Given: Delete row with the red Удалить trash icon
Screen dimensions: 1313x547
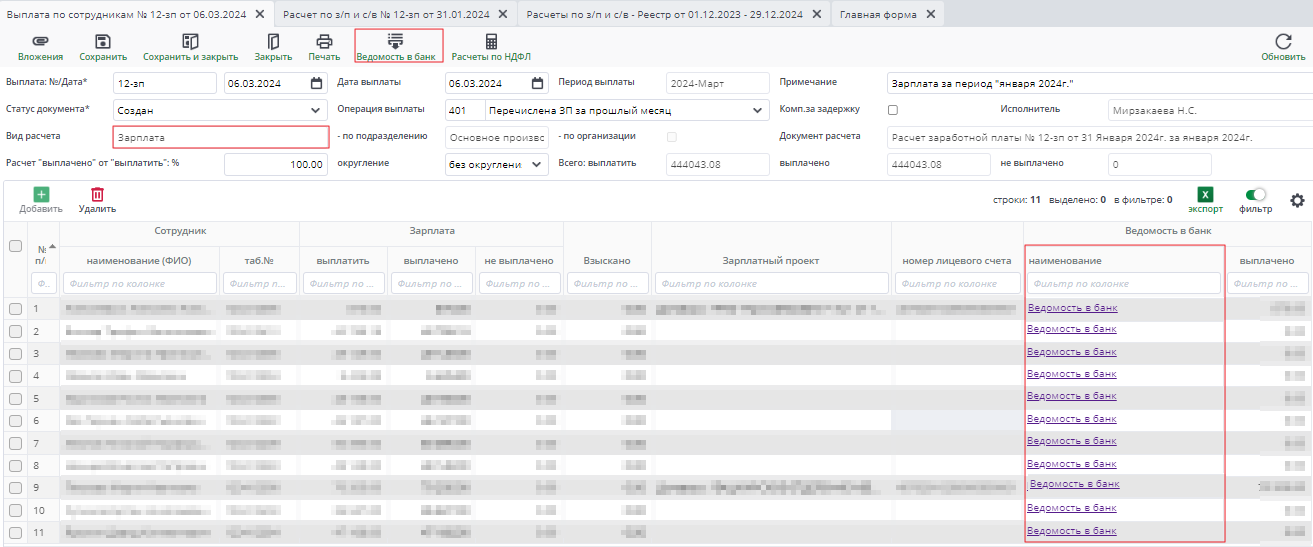Looking at the screenshot, I should coord(97,195).
